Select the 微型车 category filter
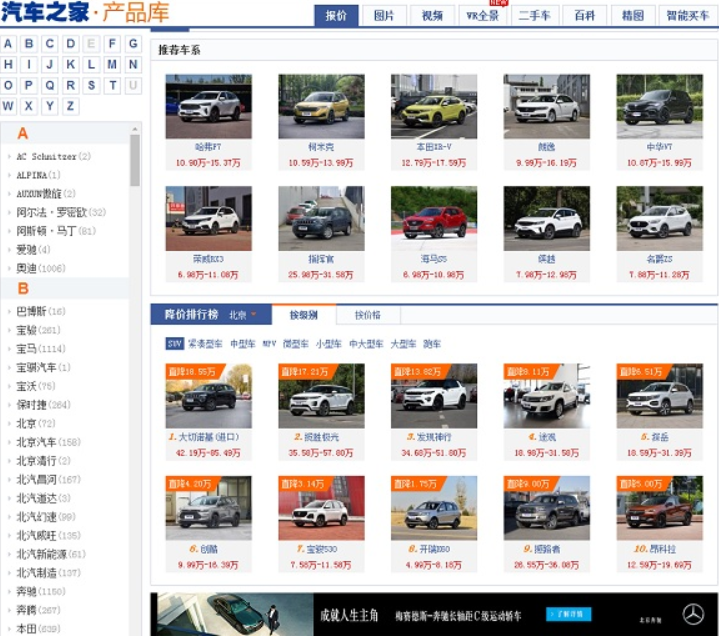The image size is (719, 636). click(296, 343)
